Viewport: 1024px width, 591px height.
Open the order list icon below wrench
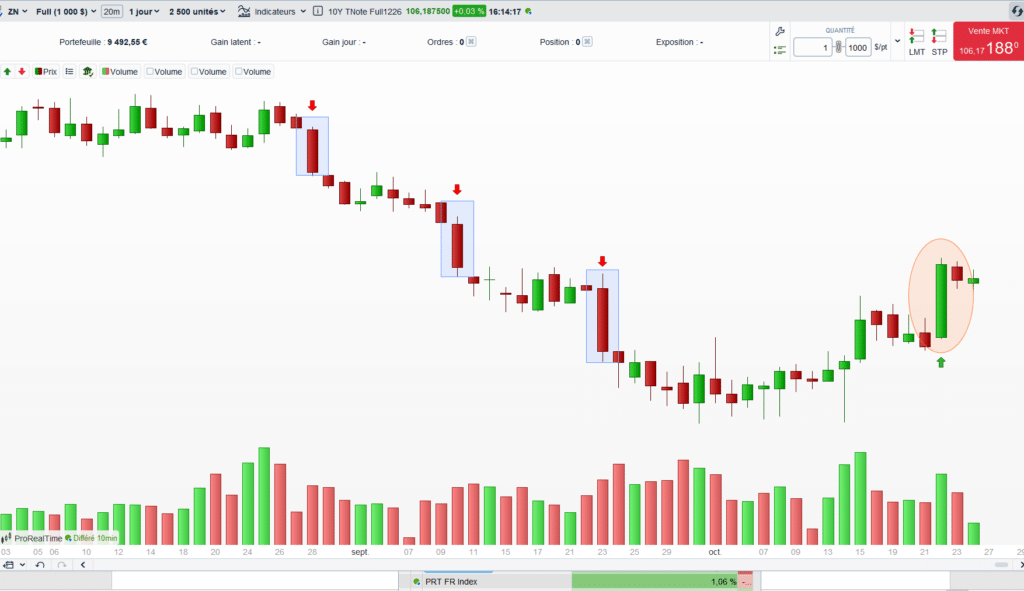(780, 49)
